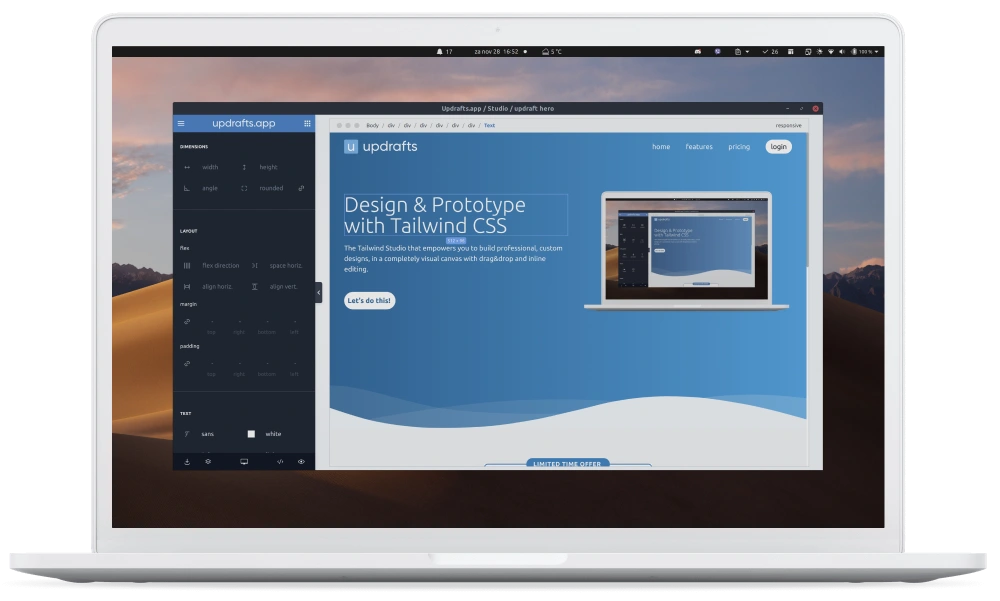Click the link icon next to rounded

pyautogui.click(x=301, y=188)
